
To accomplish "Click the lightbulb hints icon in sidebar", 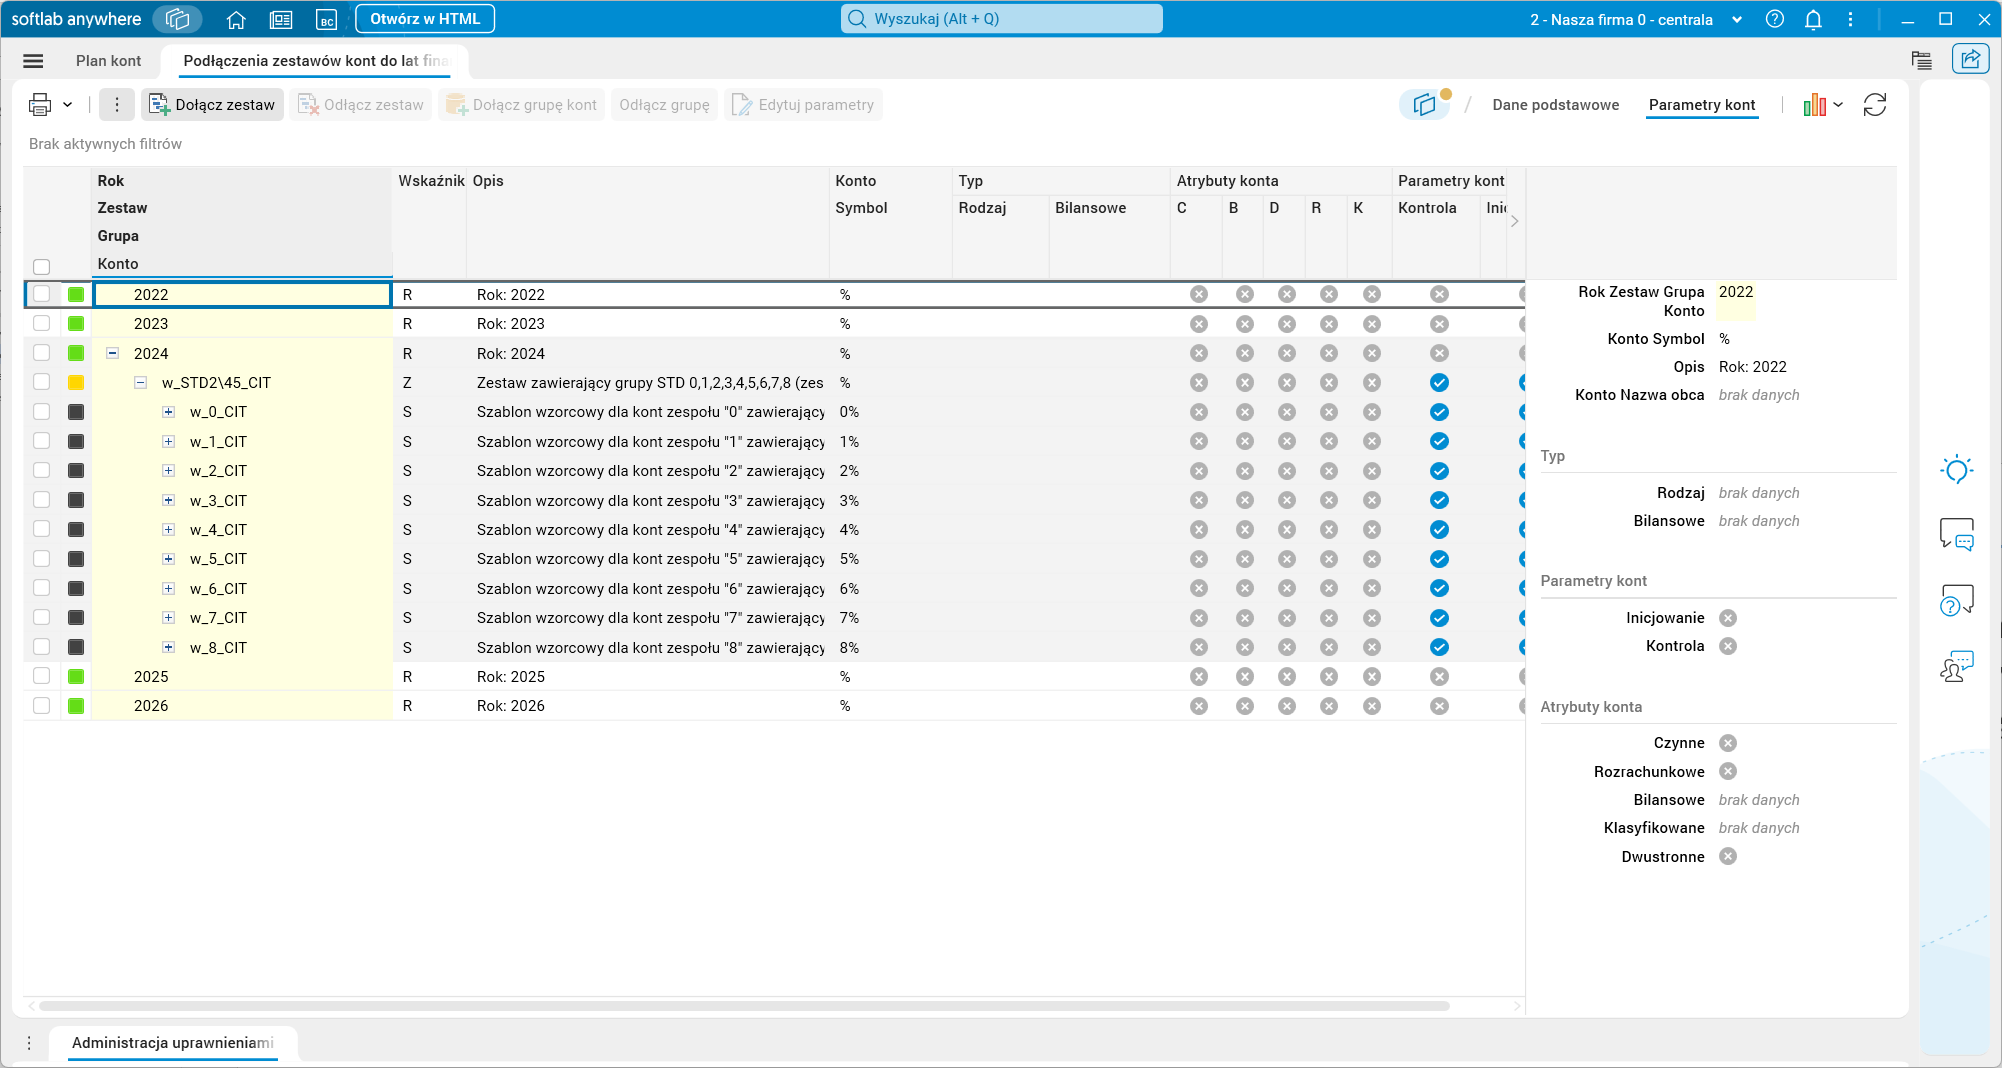I will click(x=1956, y=470).
